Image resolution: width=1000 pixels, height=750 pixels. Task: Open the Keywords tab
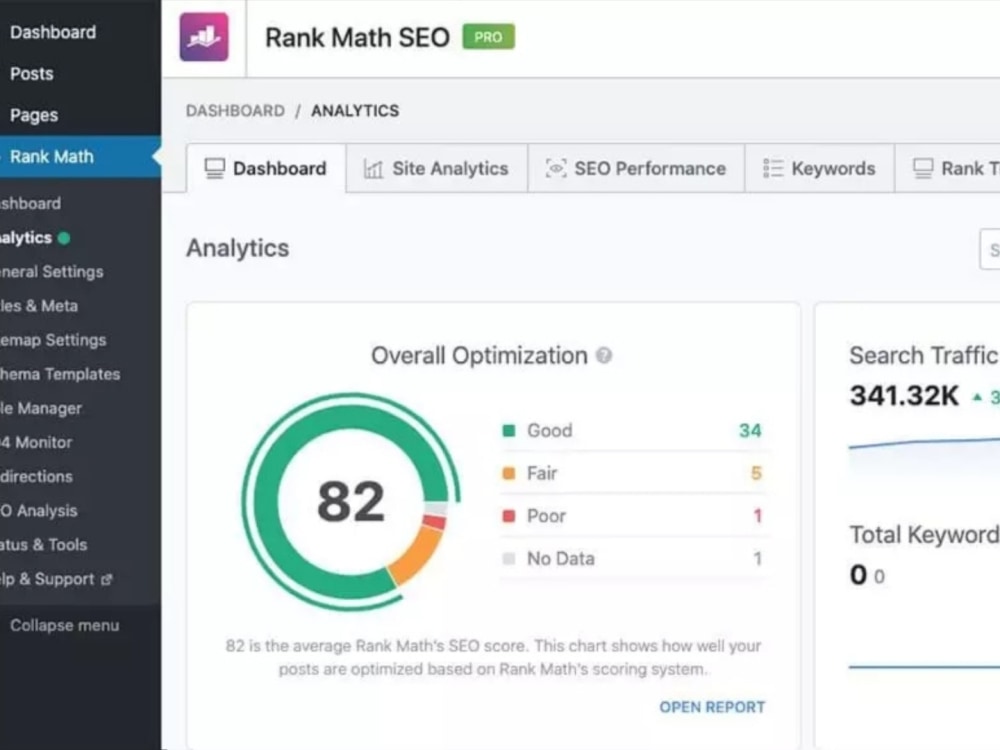coord(820,168)
